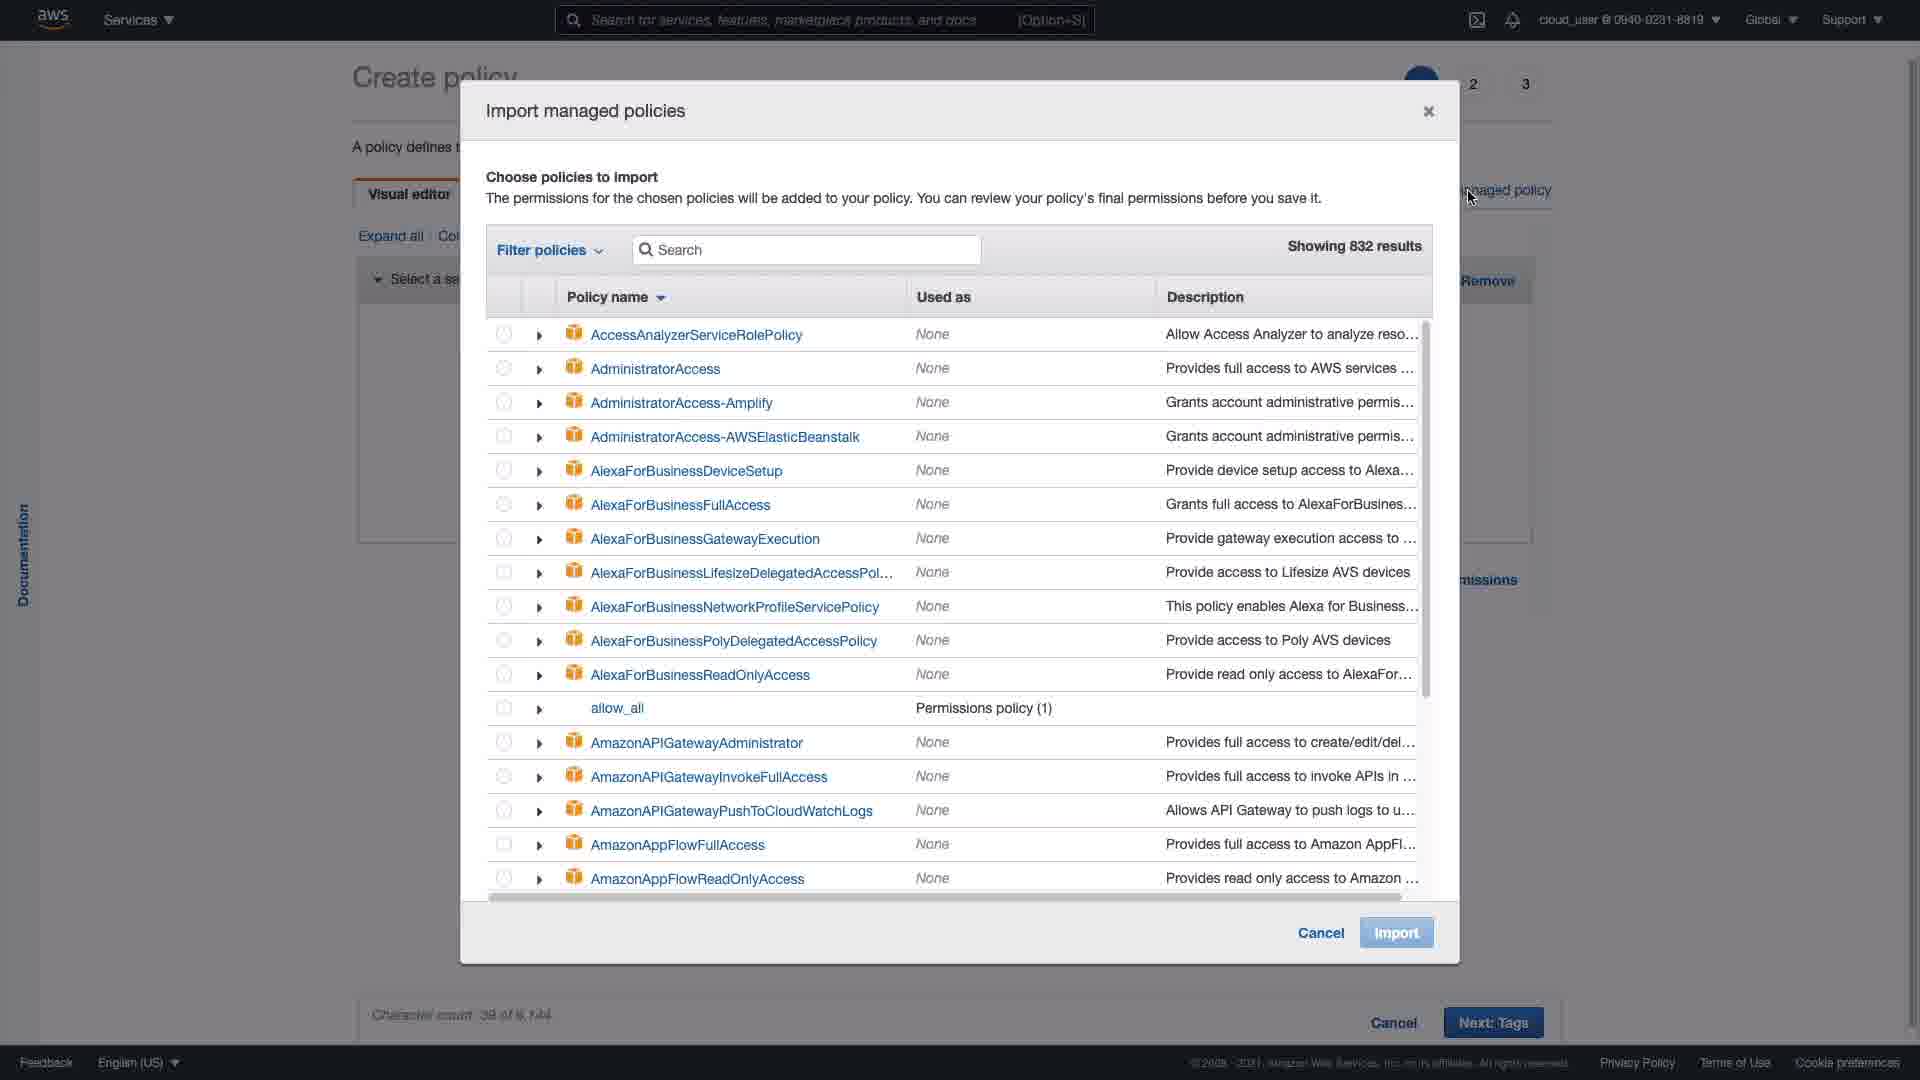Click the AWS logo home icon
The image size is (1920, 1080).
52,19
